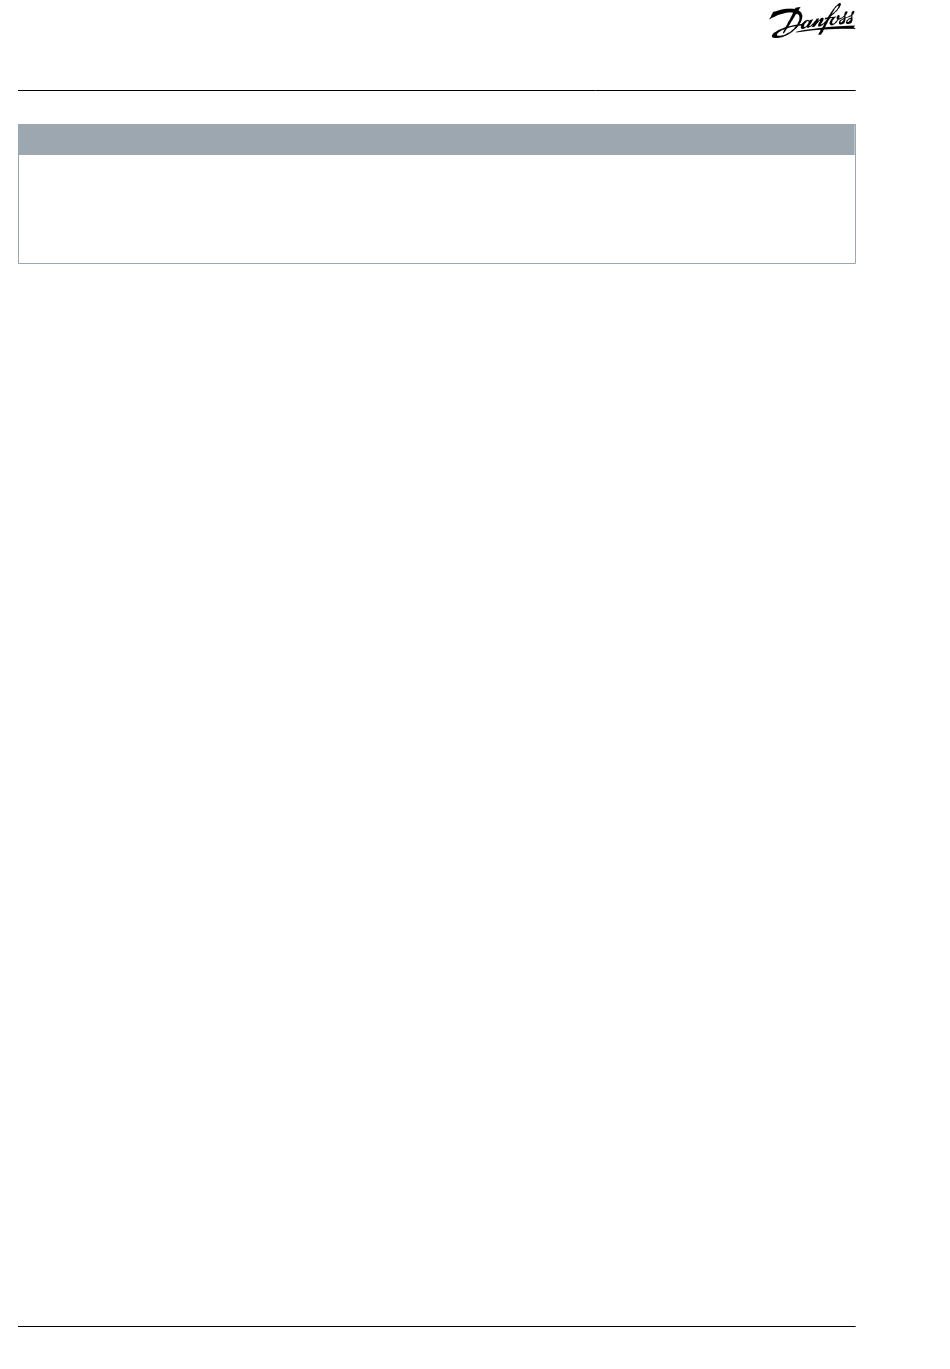Select the grey notice header bar
Viewport: 950px width, 1369px height.
(437, 139)
